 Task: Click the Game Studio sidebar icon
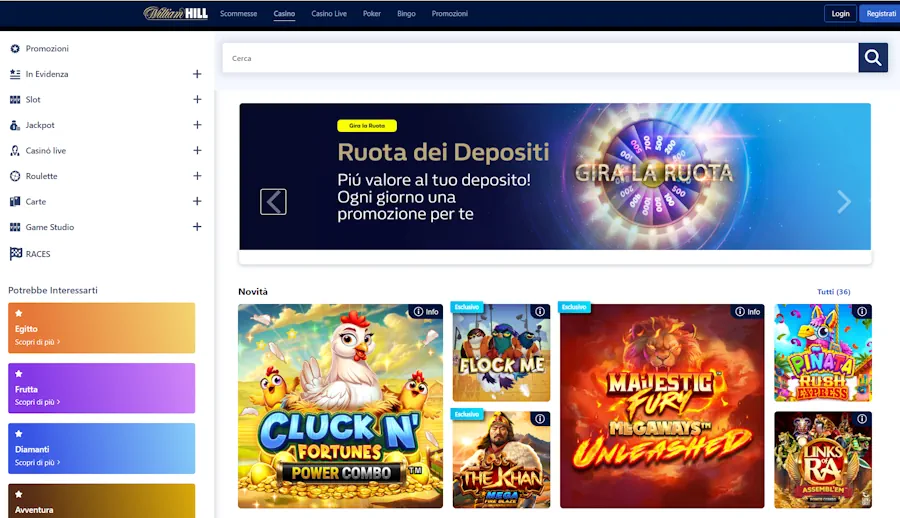15,227
